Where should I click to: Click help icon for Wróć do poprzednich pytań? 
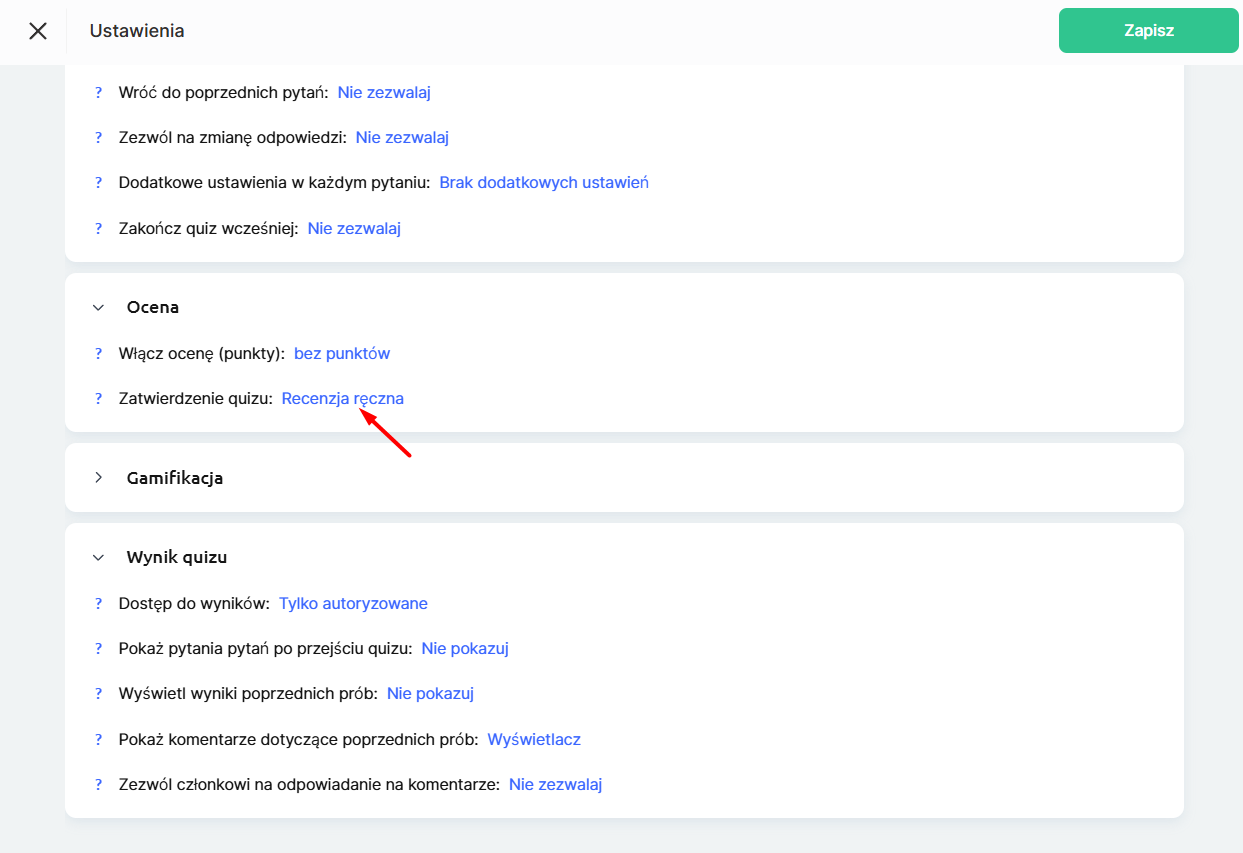[x=99, y=92]
